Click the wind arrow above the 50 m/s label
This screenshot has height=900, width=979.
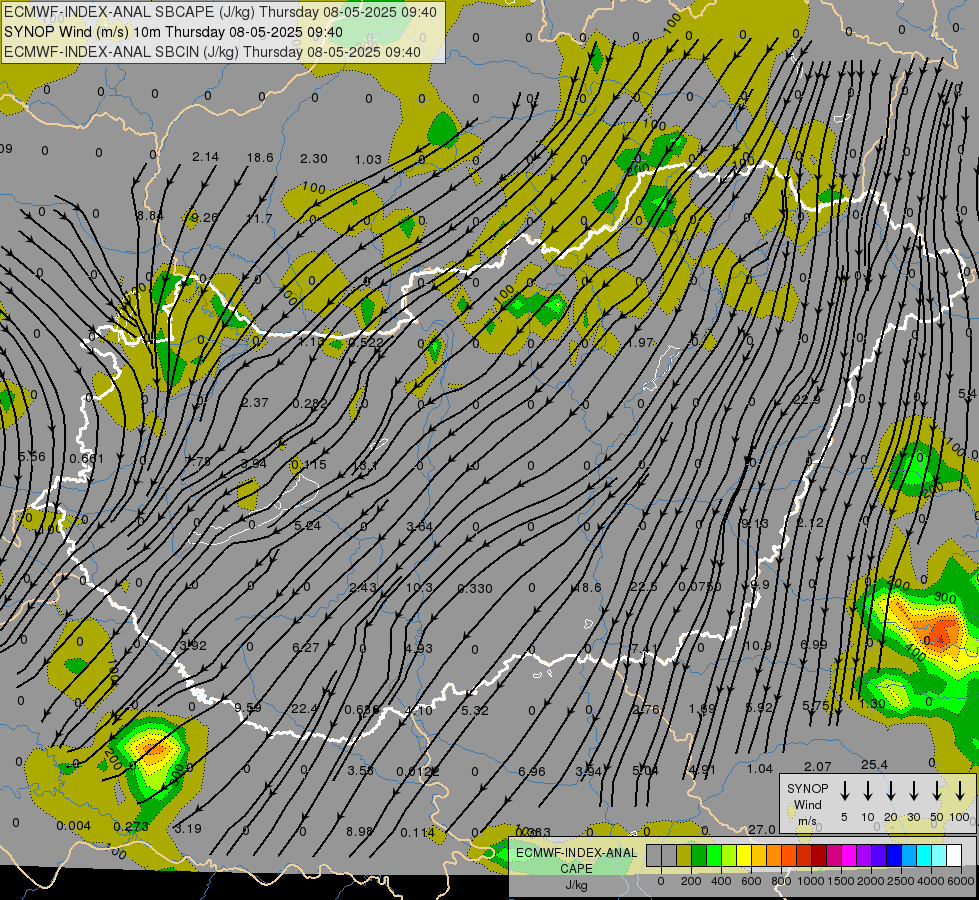937,791
